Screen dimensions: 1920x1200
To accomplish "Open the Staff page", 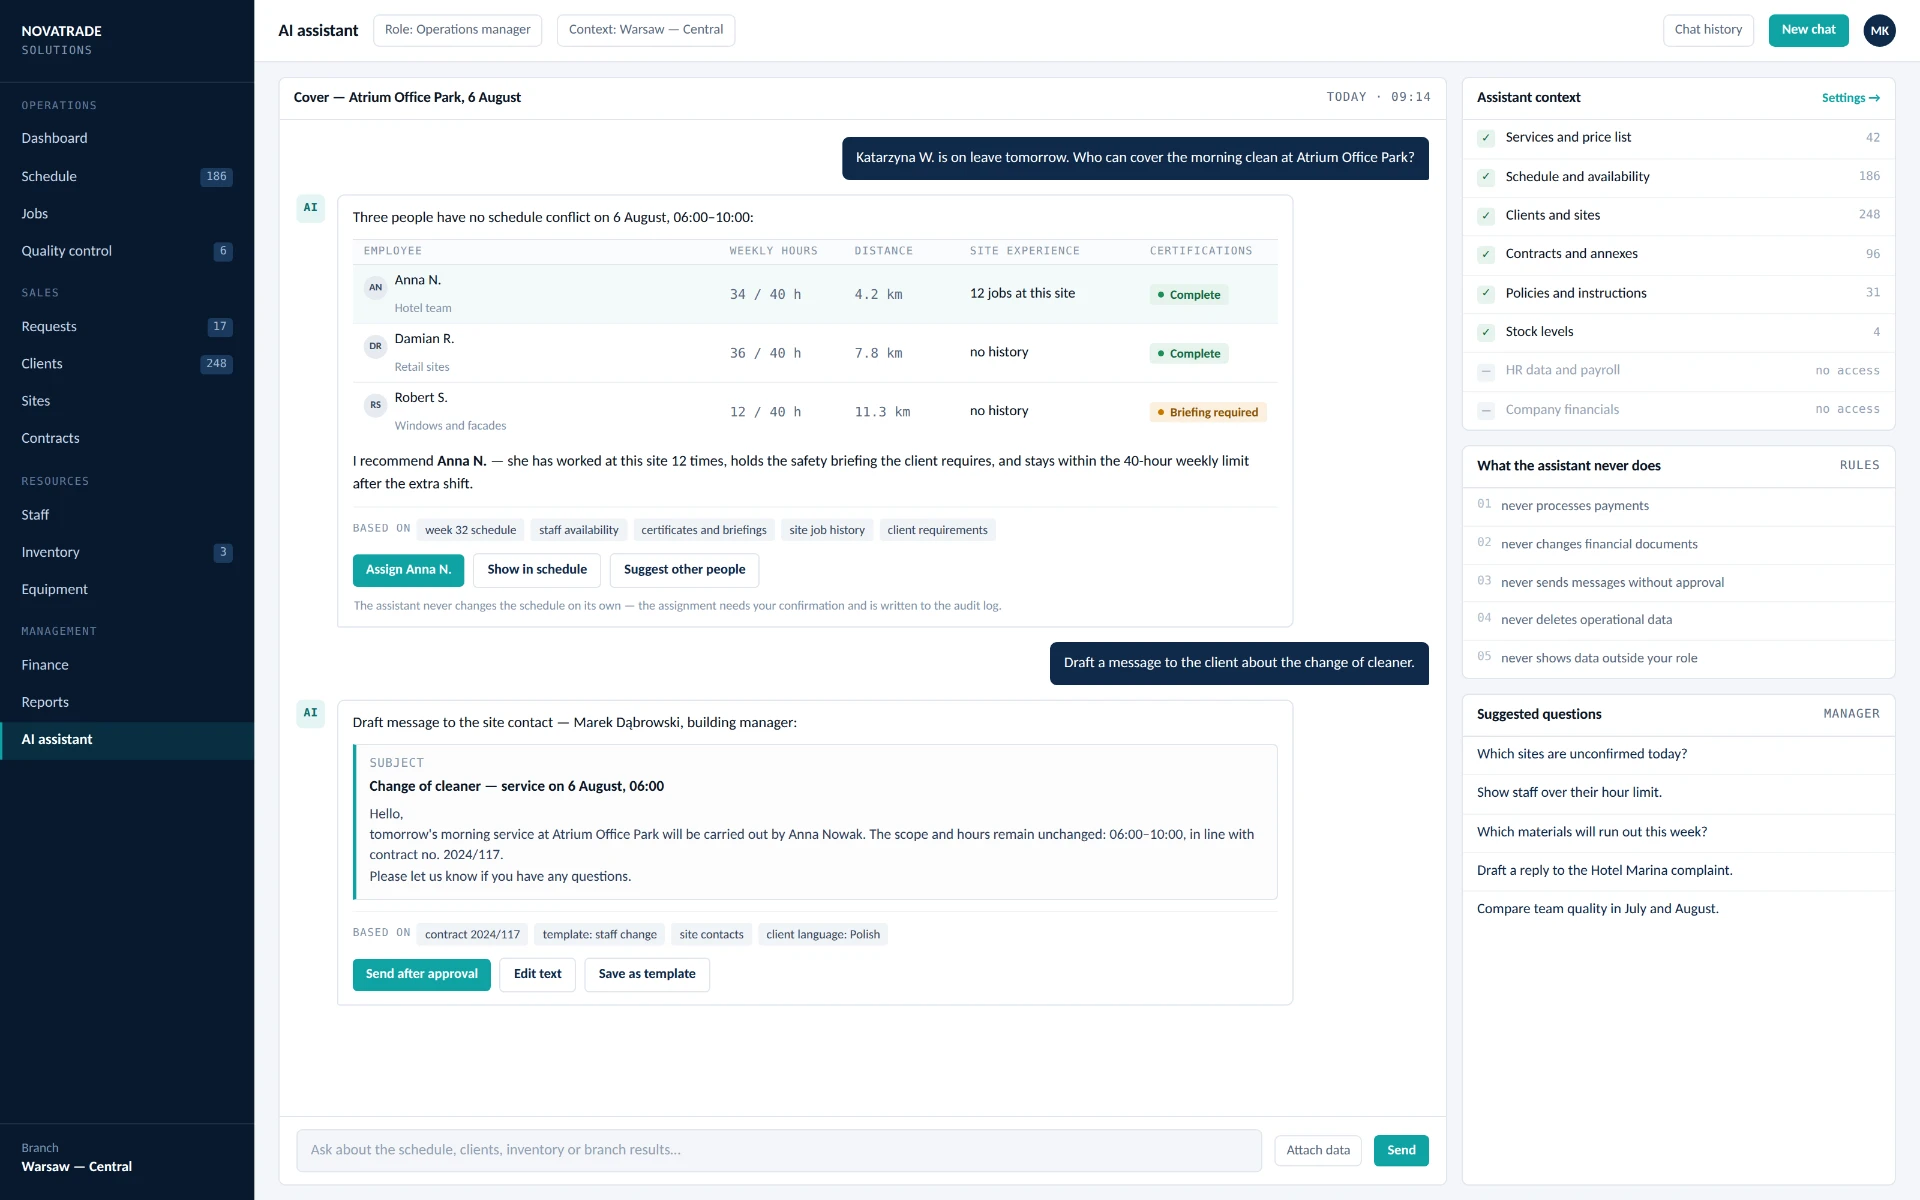I will [x=127, y=515].
